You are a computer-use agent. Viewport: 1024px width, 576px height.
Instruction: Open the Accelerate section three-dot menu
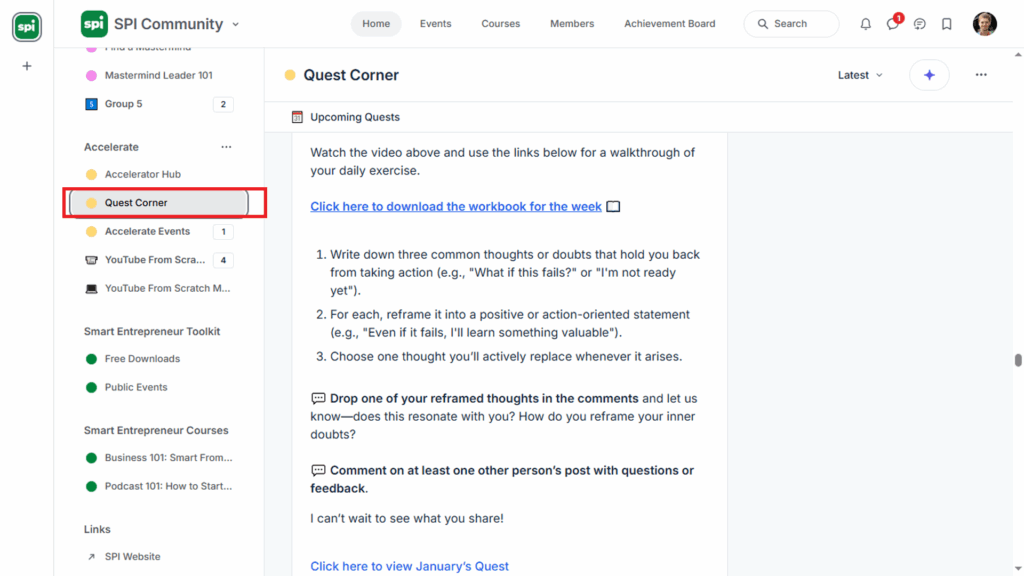coord(226,147)
